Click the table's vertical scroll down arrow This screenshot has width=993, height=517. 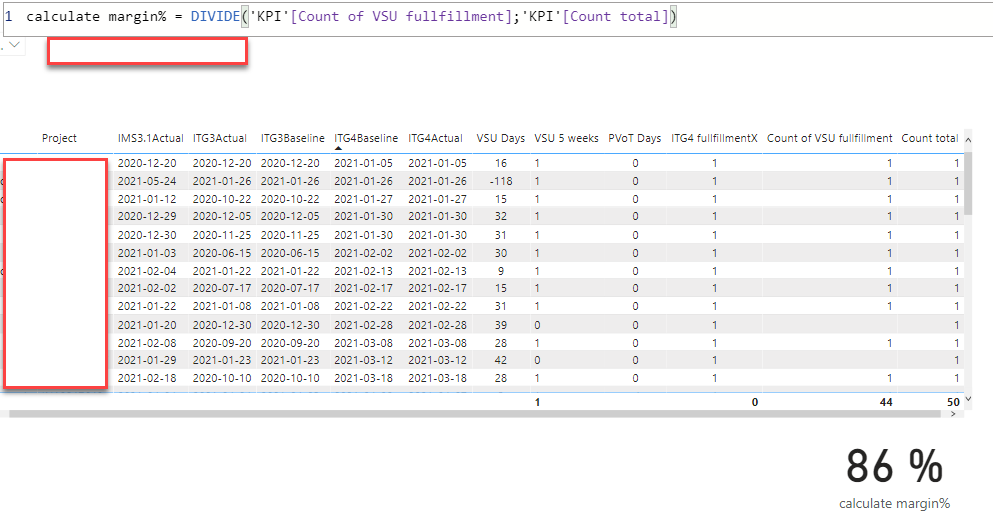pos(968,400)
